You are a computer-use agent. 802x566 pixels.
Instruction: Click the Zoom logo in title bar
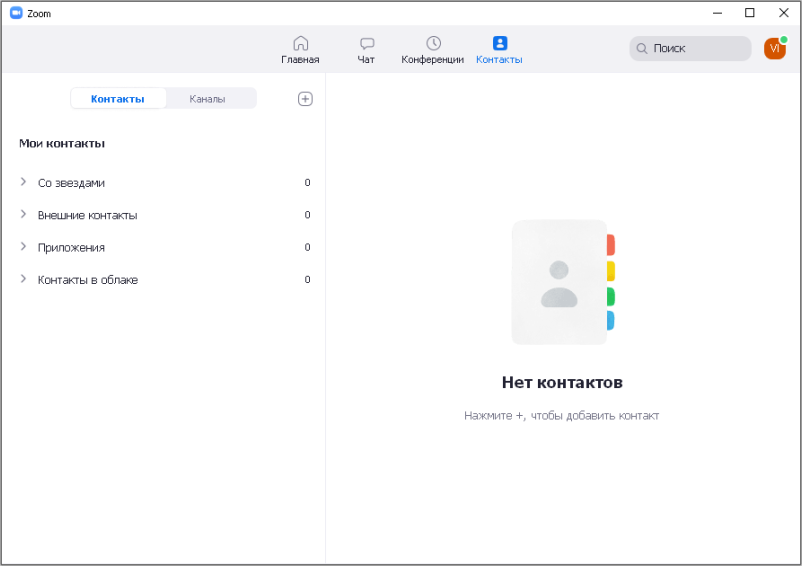16,13
